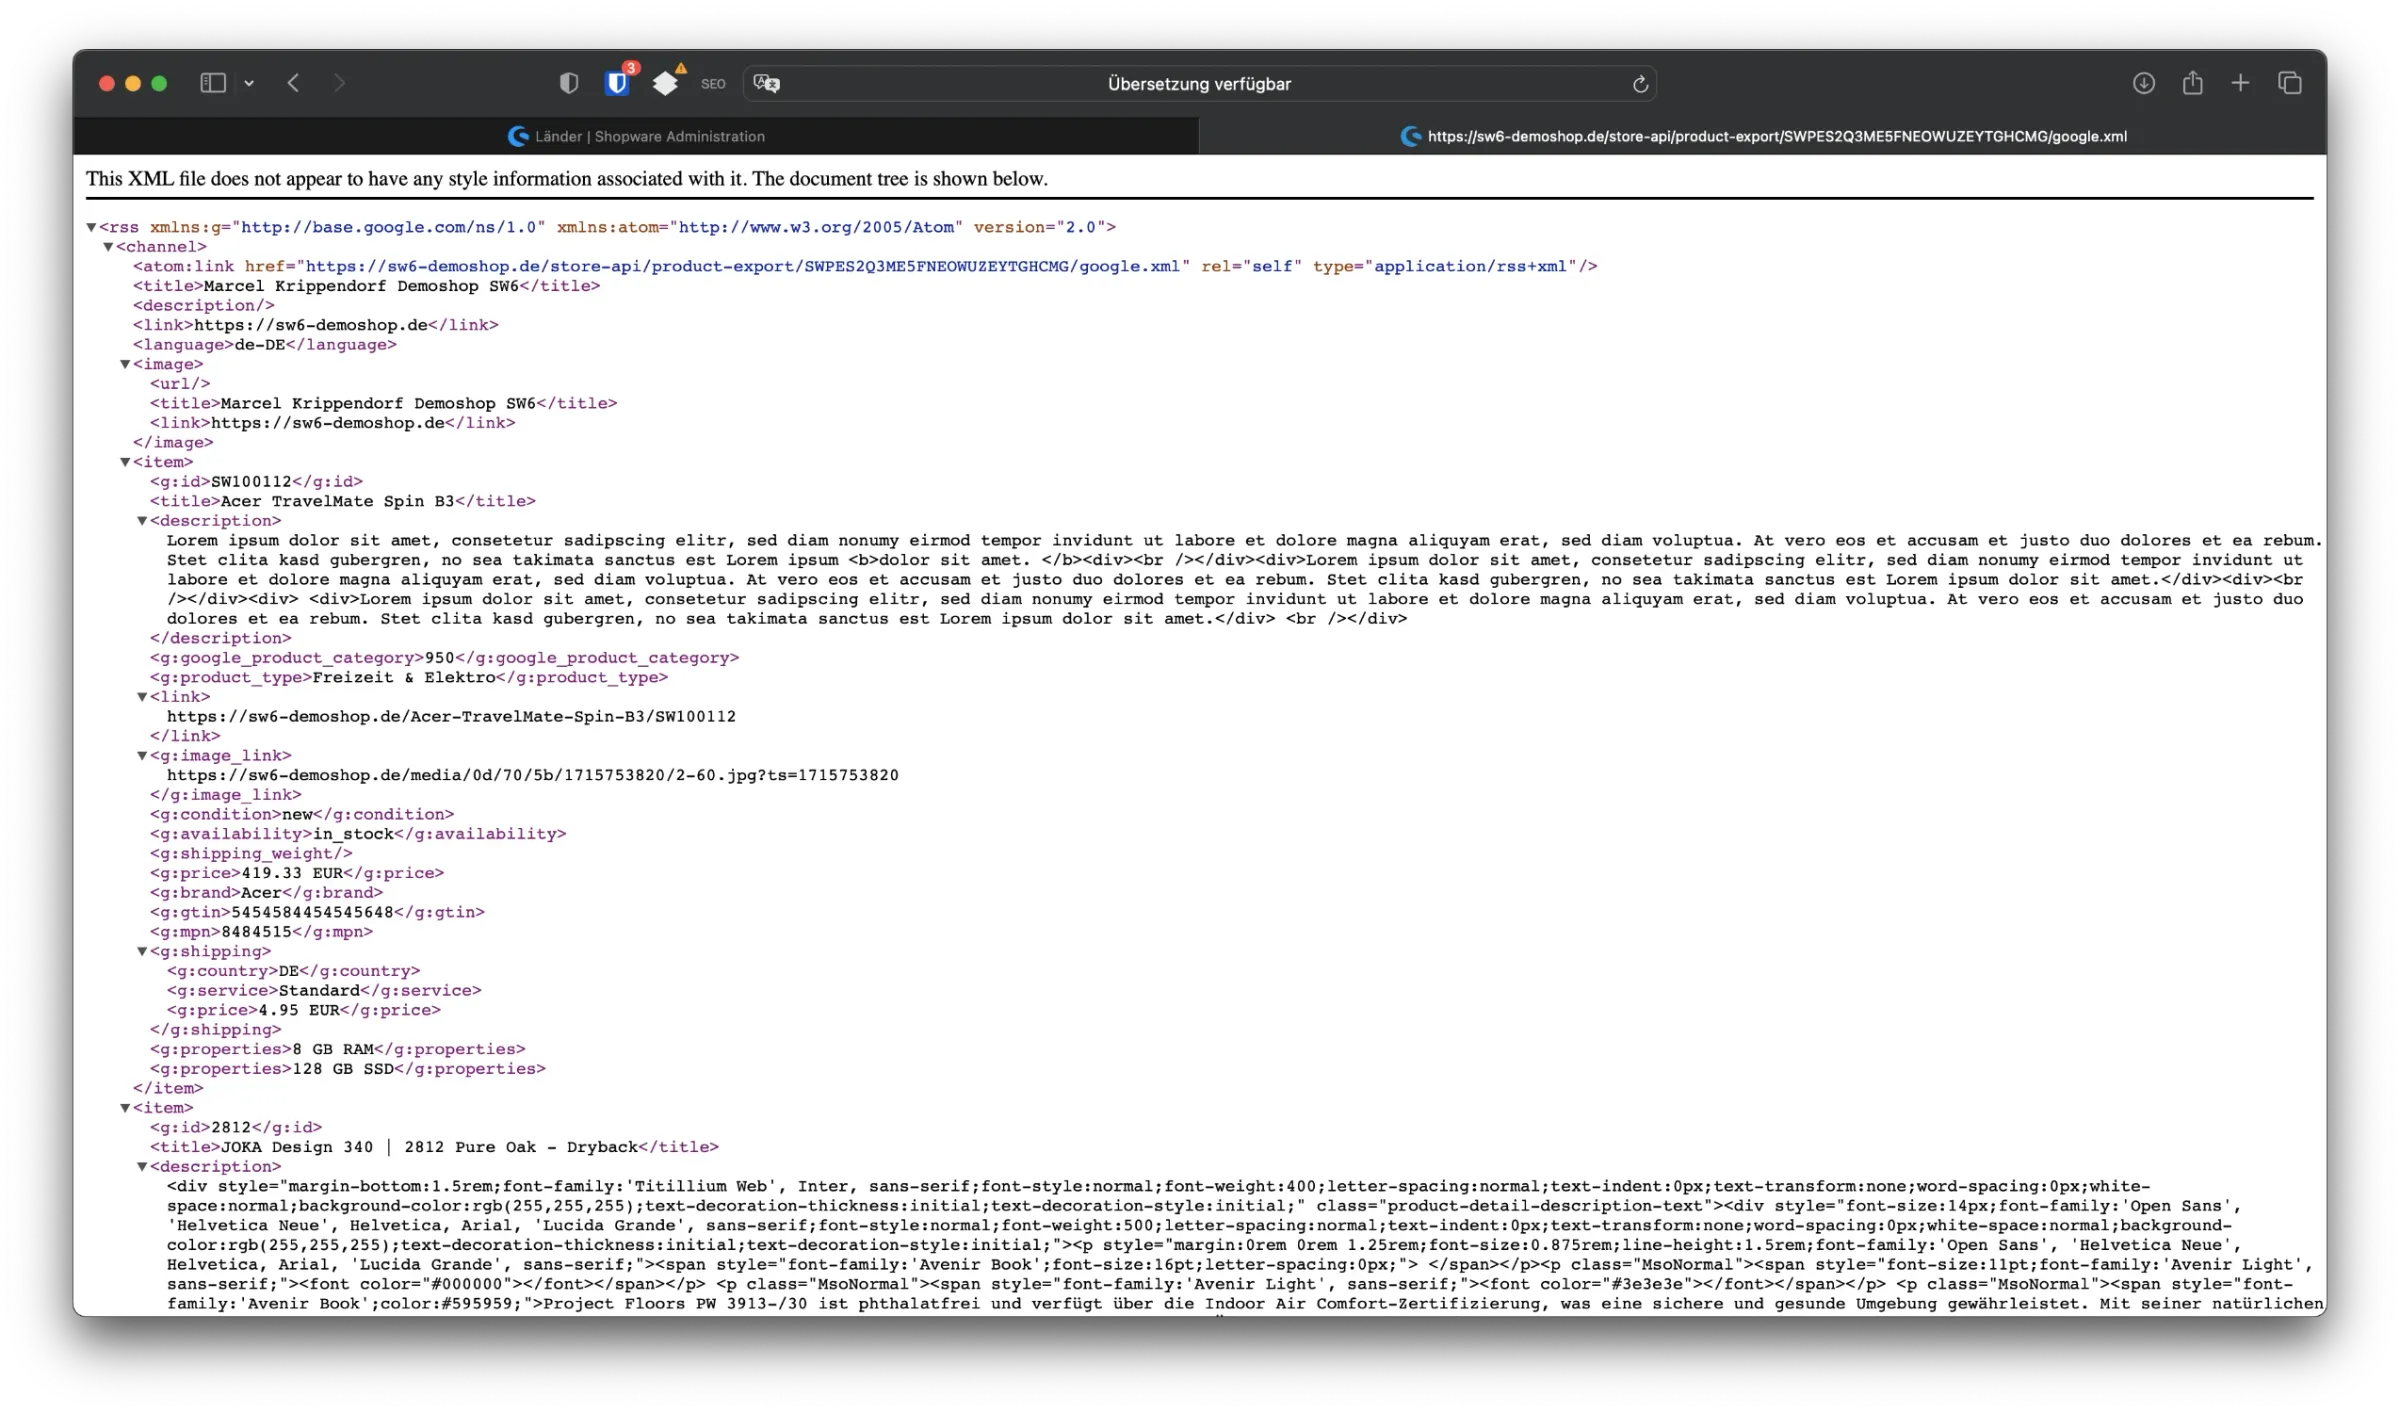Open a new tab with plus icon

click(2240, 83)
